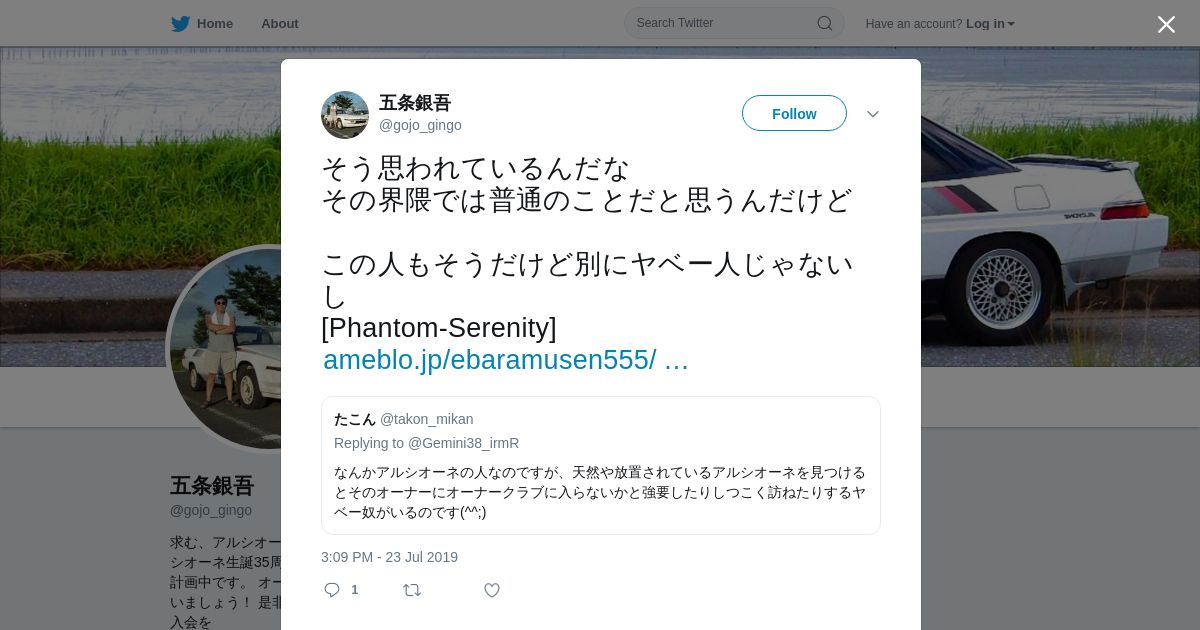
Task: Open the ameblo.jp/ebaramusen555 link
Action: click(x=506, y=360)
